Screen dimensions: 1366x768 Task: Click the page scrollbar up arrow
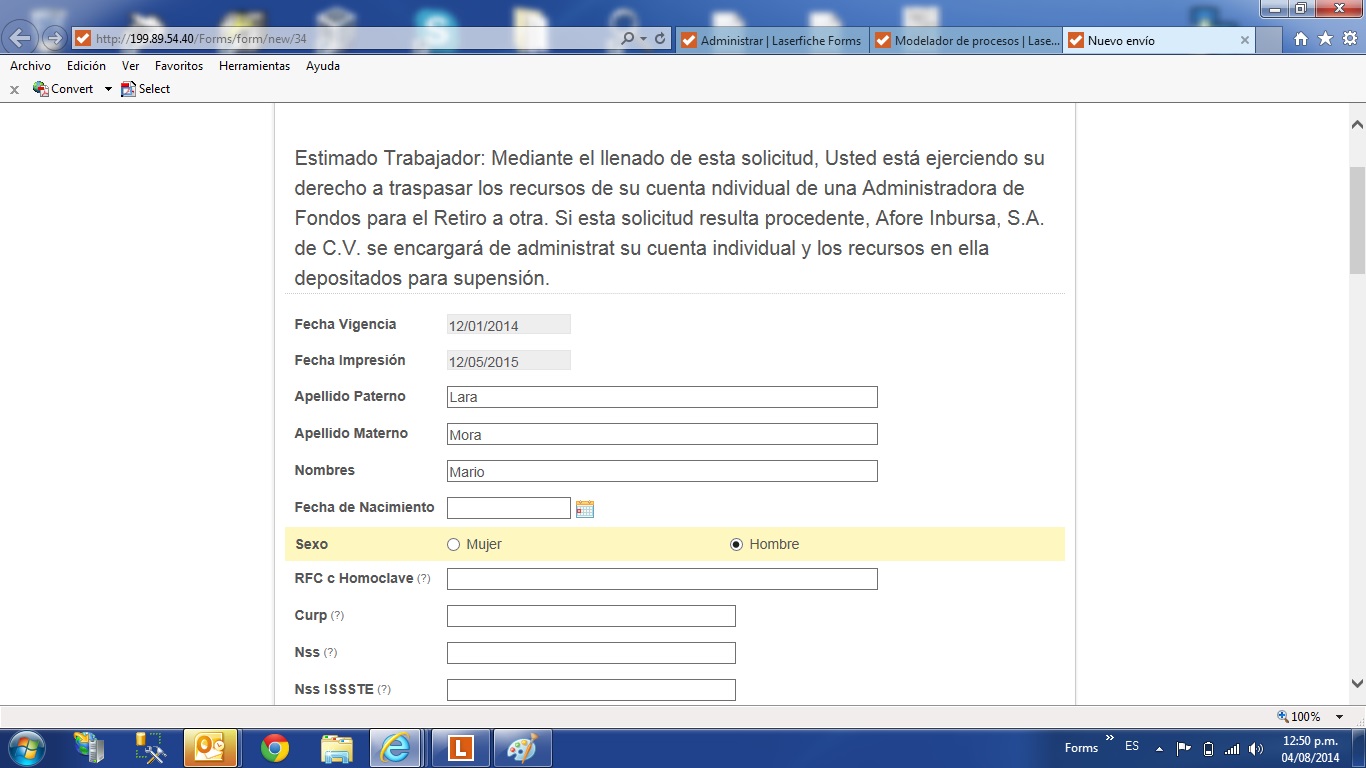1357,125
